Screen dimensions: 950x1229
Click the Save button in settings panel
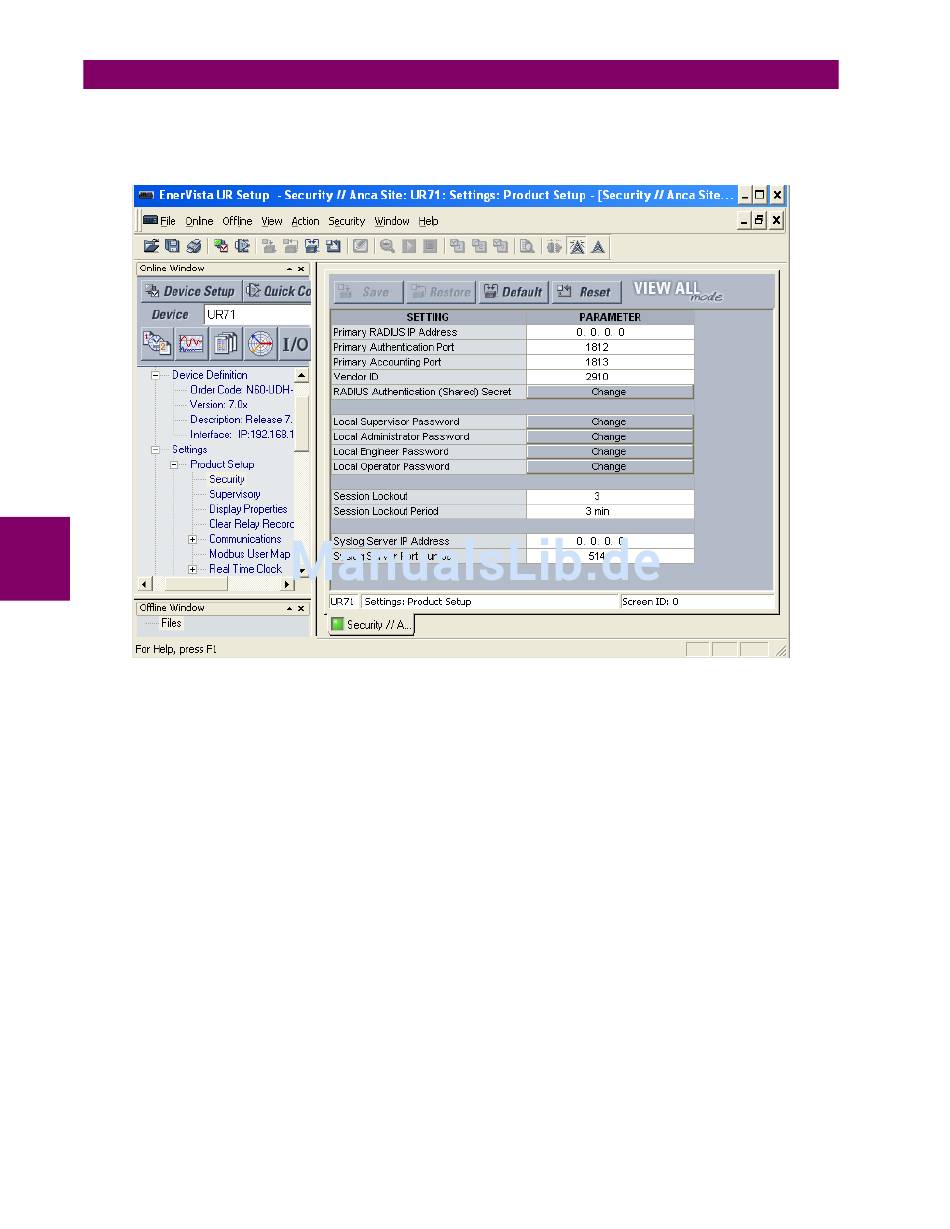click(x=368, y=292)
